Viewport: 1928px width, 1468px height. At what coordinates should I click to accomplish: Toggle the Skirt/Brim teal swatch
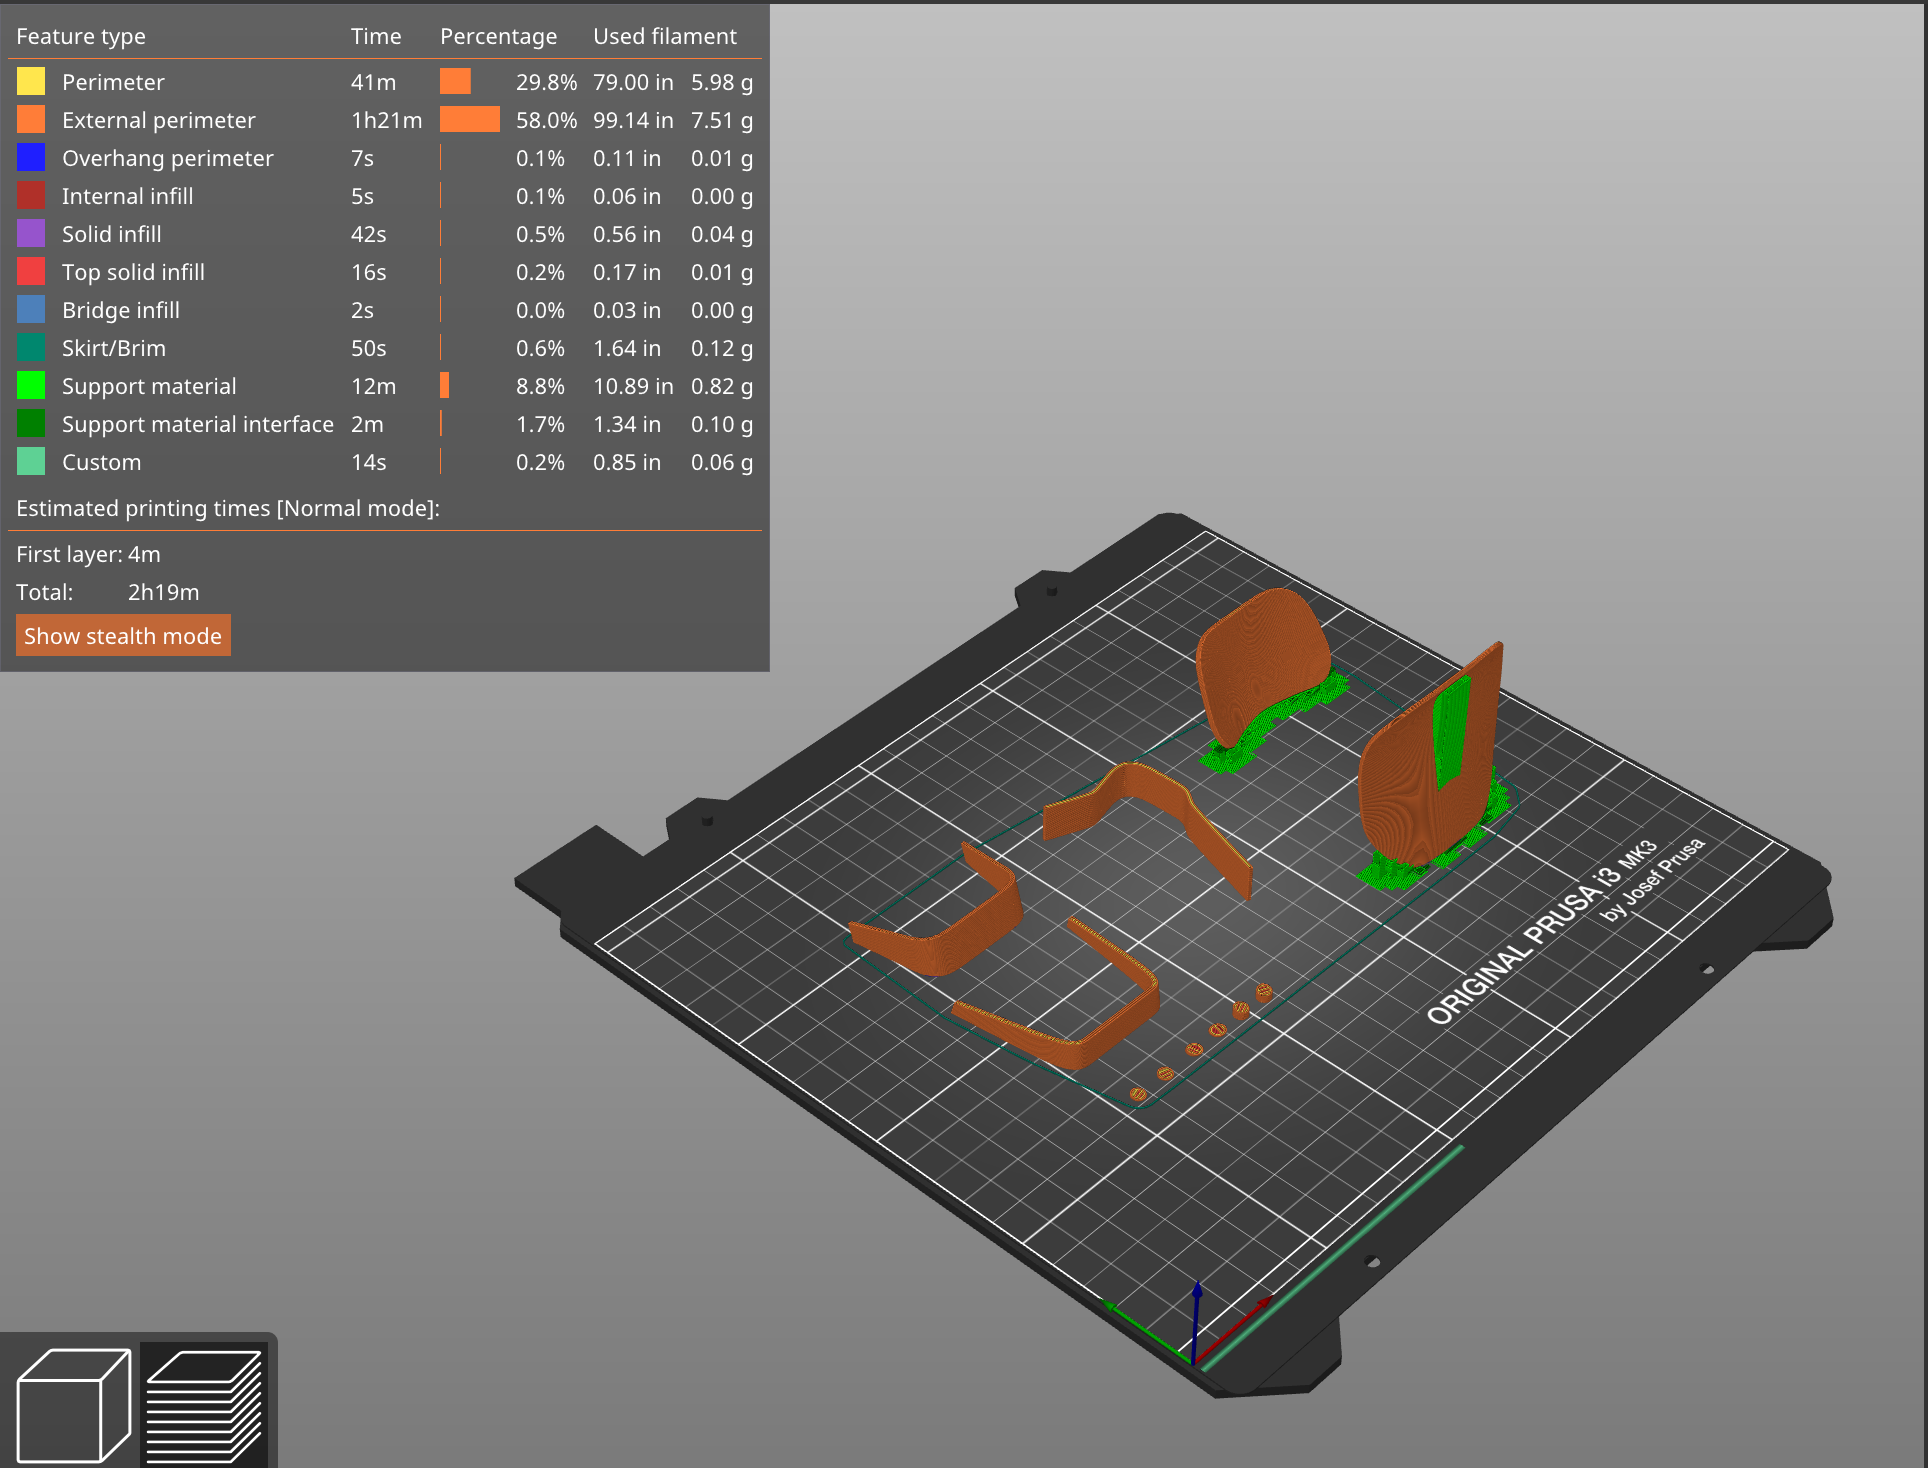point(31,347)
